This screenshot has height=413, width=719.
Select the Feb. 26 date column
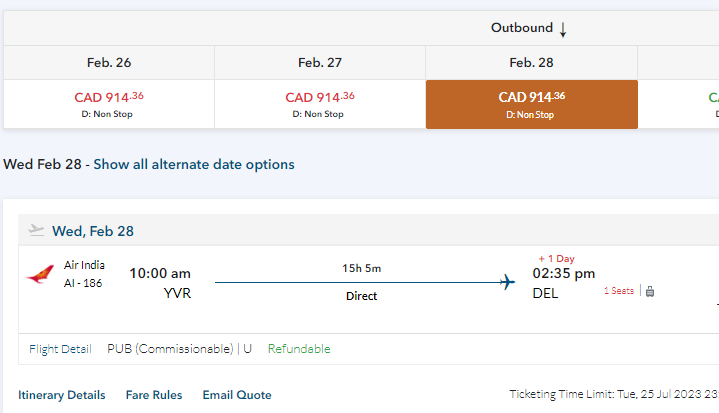click(x=109, y=62)
